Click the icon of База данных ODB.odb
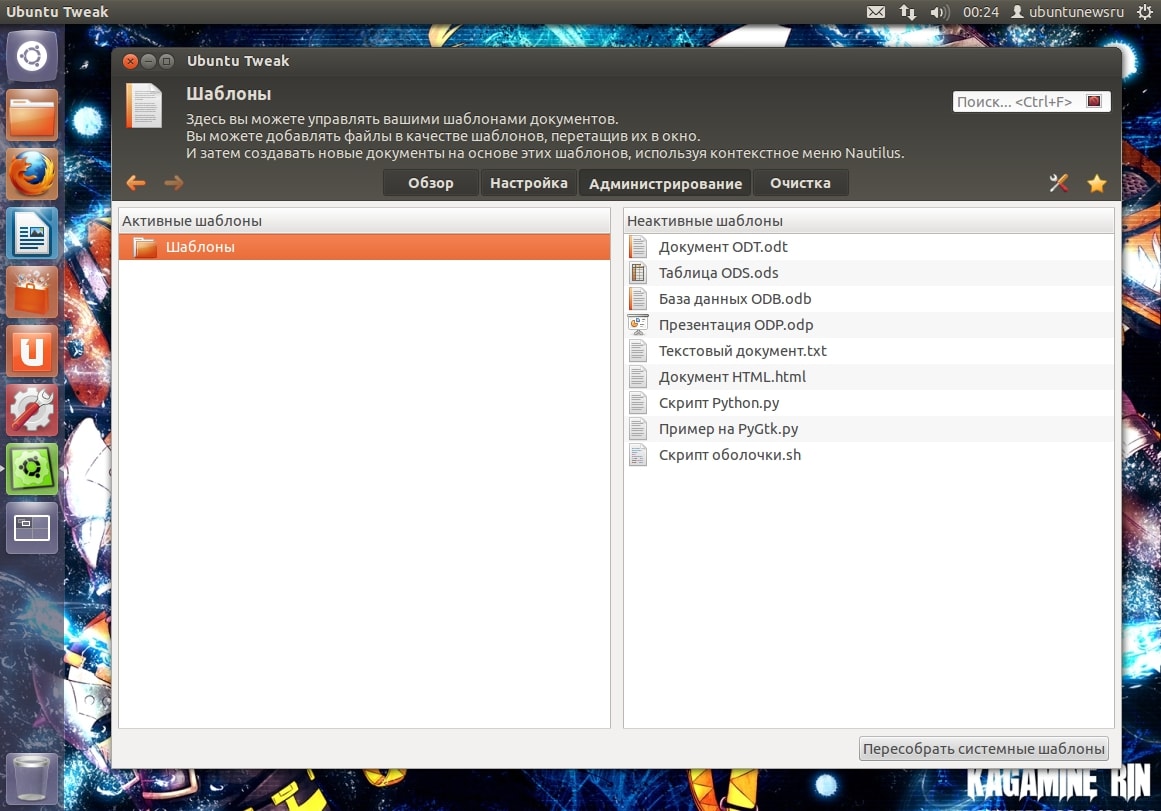The height and width of the screenshot is (811, 1161). click(x=638, y=298)
